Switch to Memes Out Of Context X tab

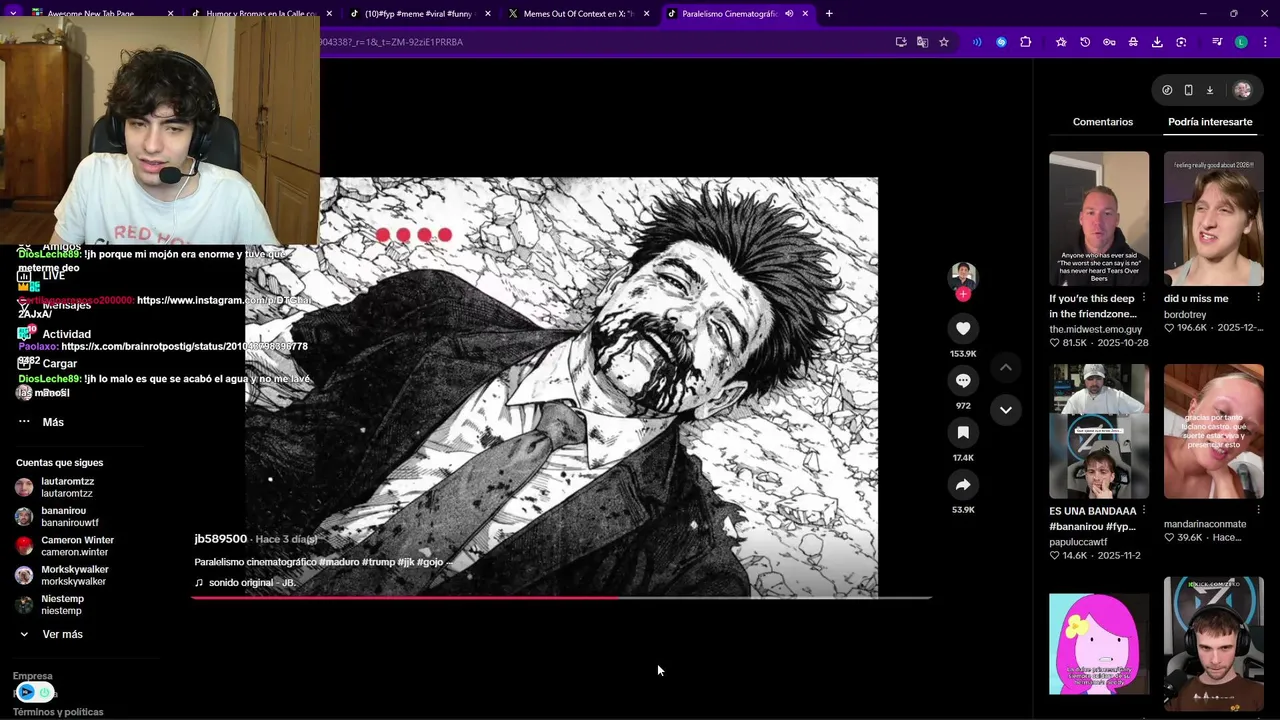click(577, 14)
